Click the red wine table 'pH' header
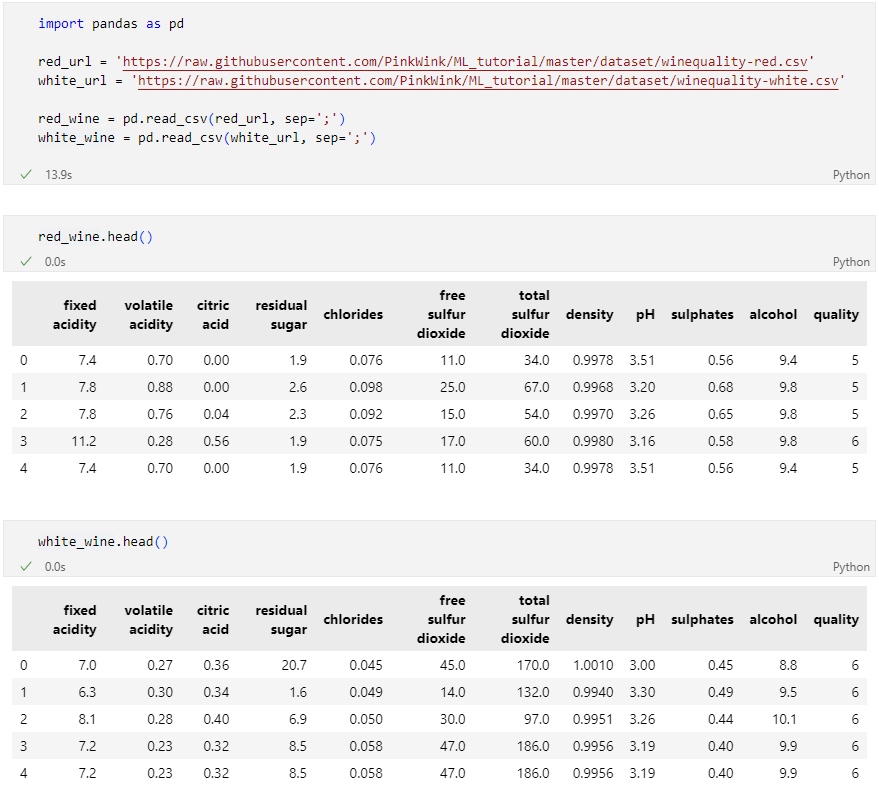 click(645, 314)
